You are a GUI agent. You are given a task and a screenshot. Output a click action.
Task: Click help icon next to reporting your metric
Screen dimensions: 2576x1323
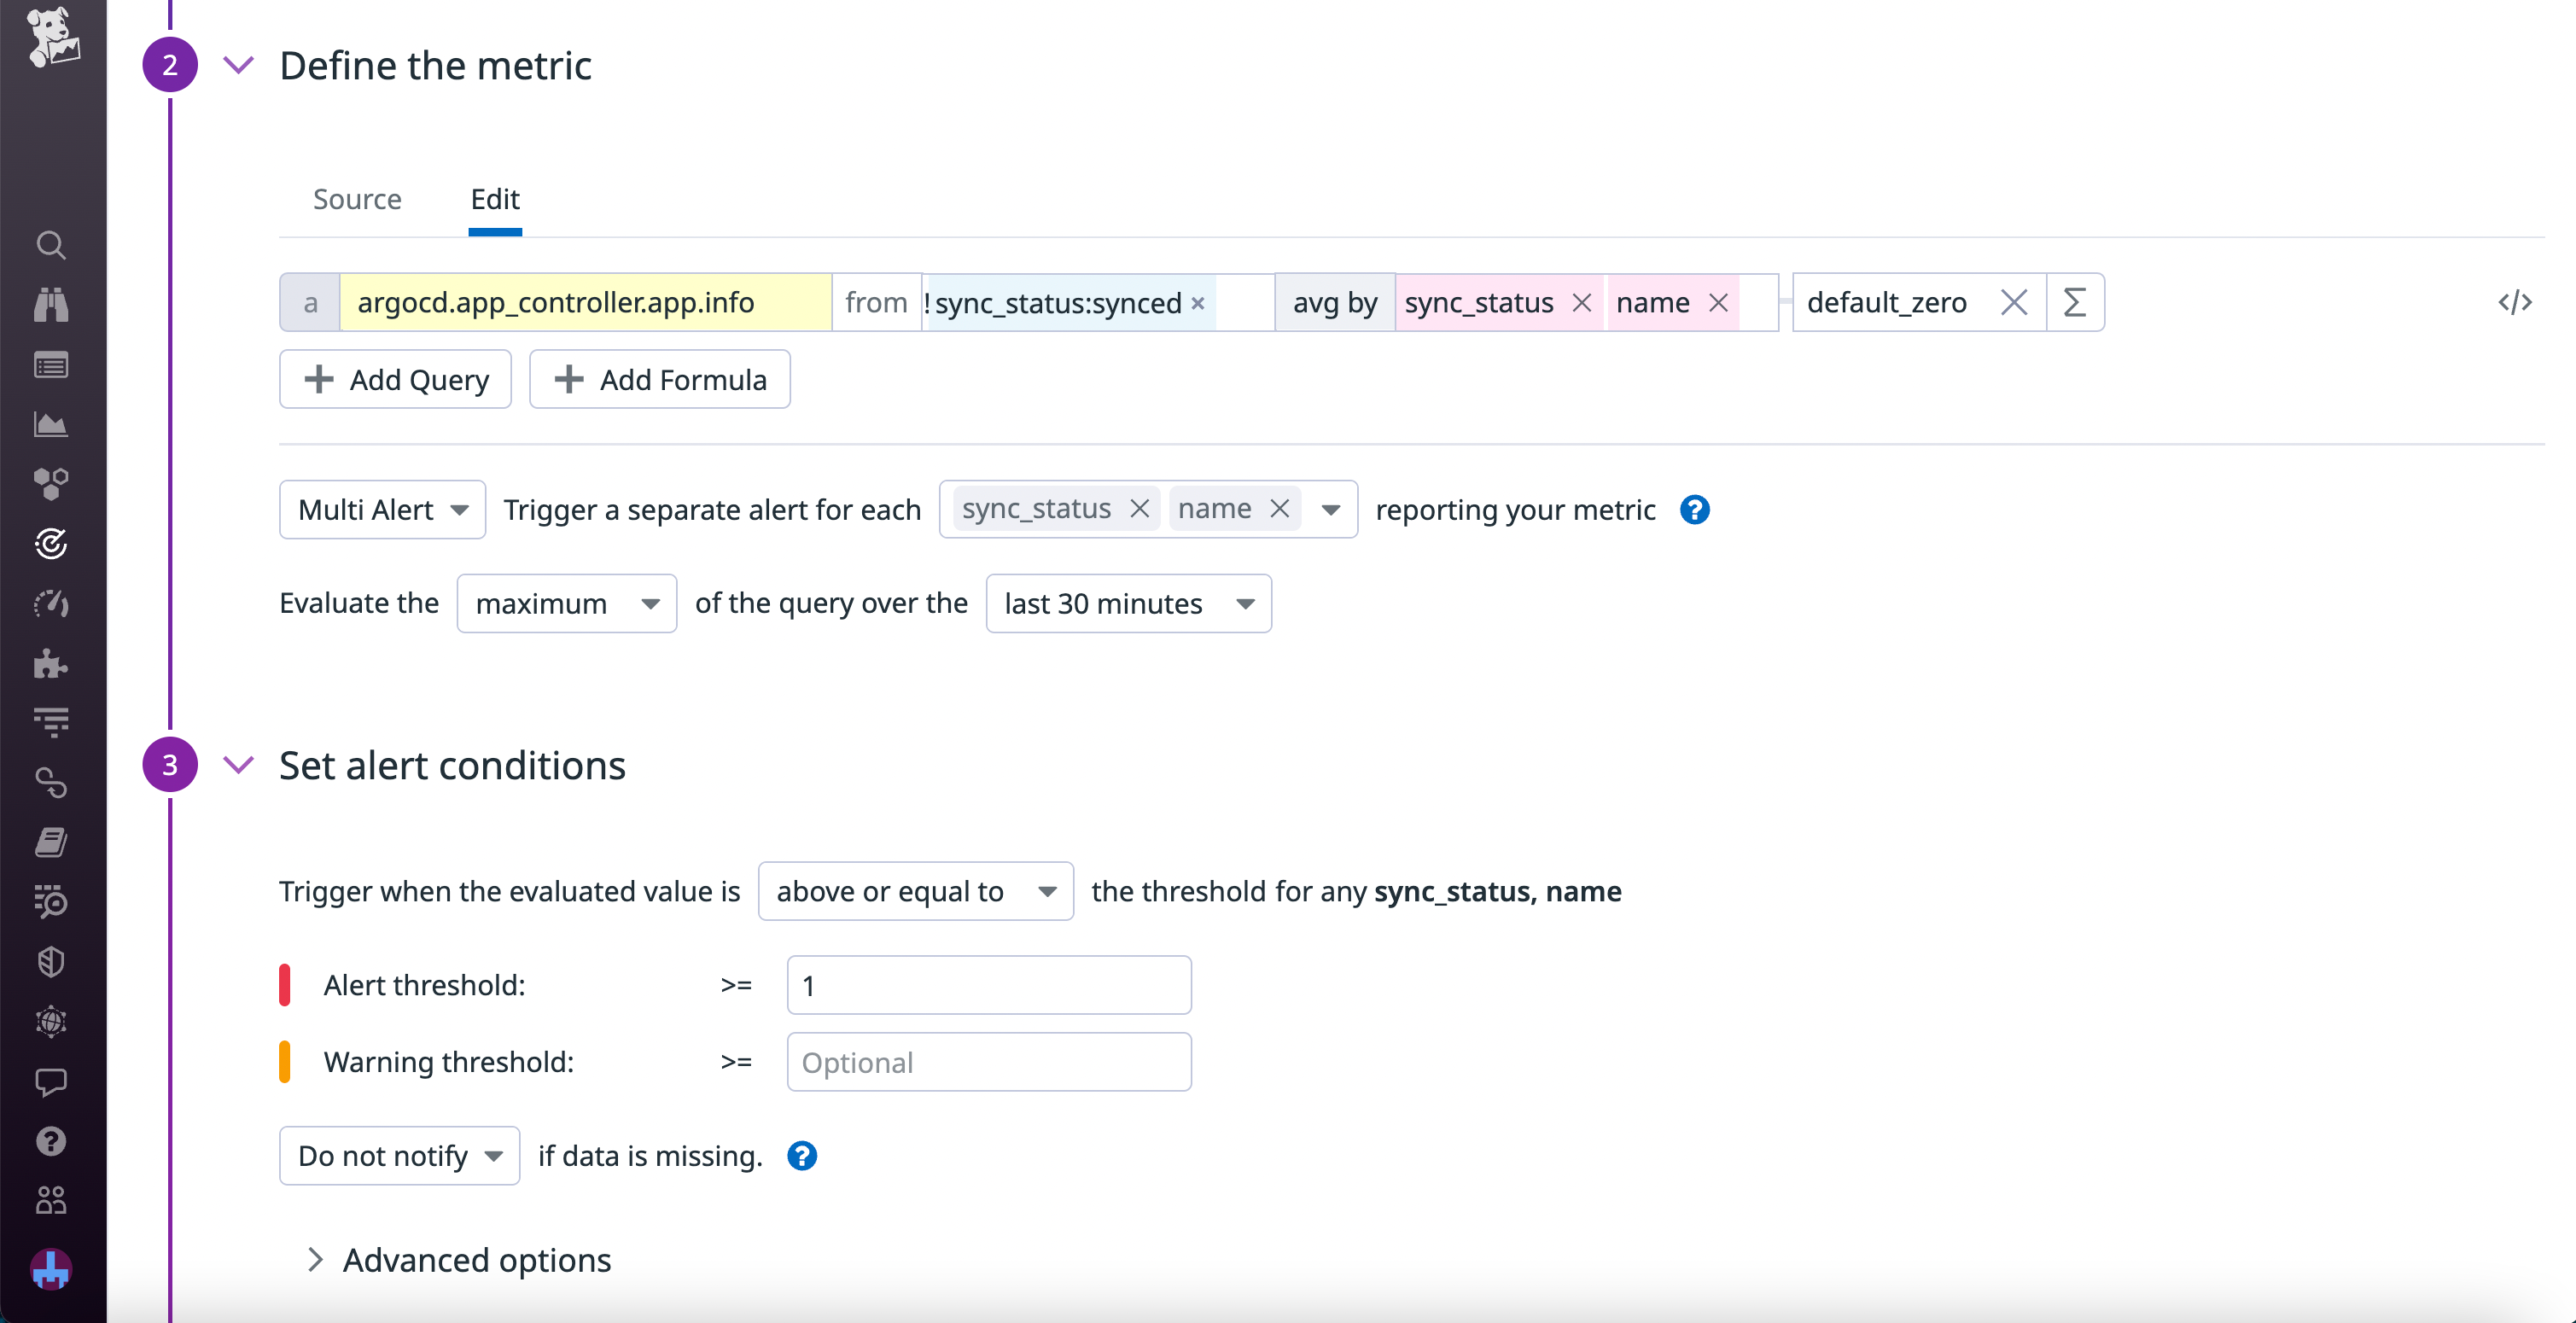coord(1694,510)
